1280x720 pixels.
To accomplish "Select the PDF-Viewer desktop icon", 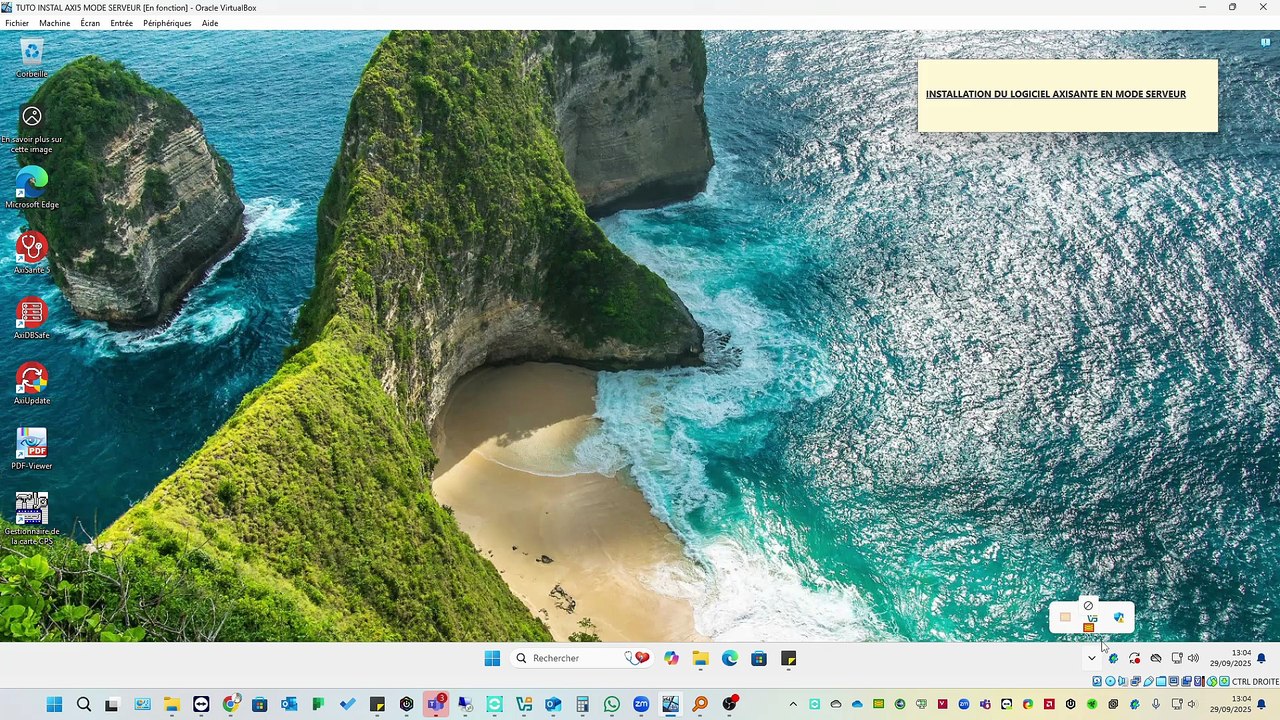I will [x=32, y=449].
